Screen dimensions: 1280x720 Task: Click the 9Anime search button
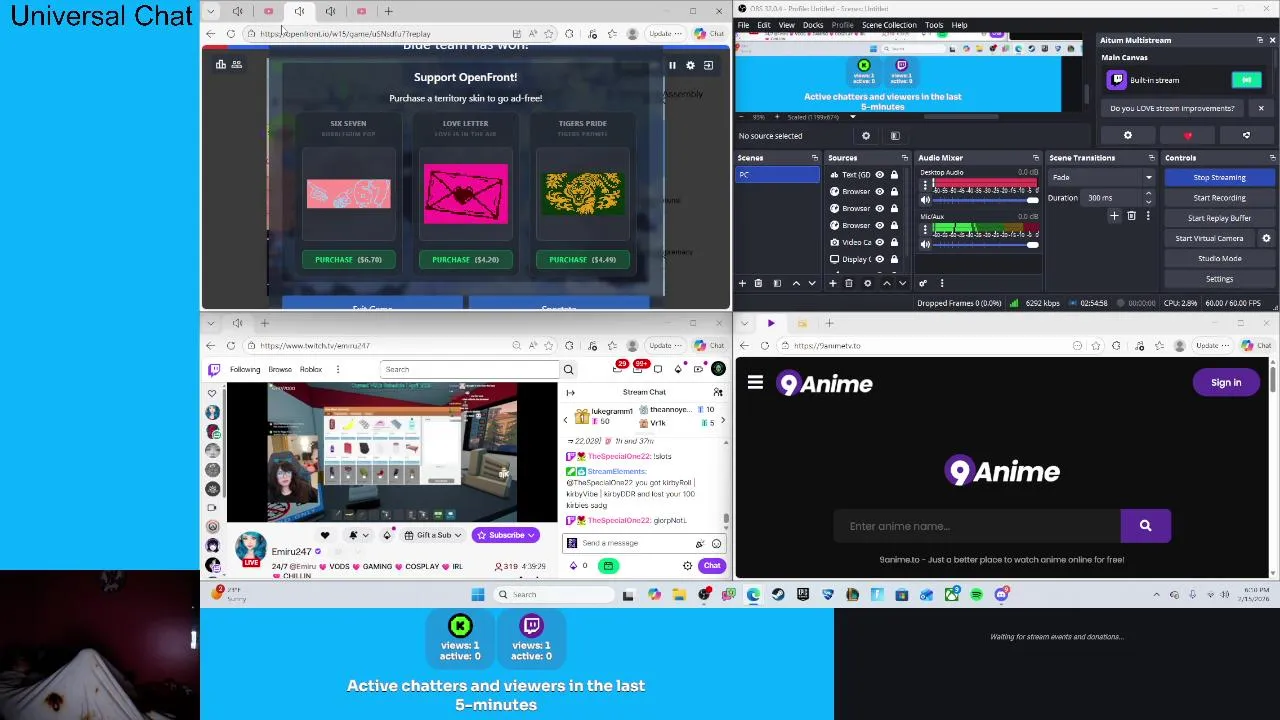[1145, 526]
